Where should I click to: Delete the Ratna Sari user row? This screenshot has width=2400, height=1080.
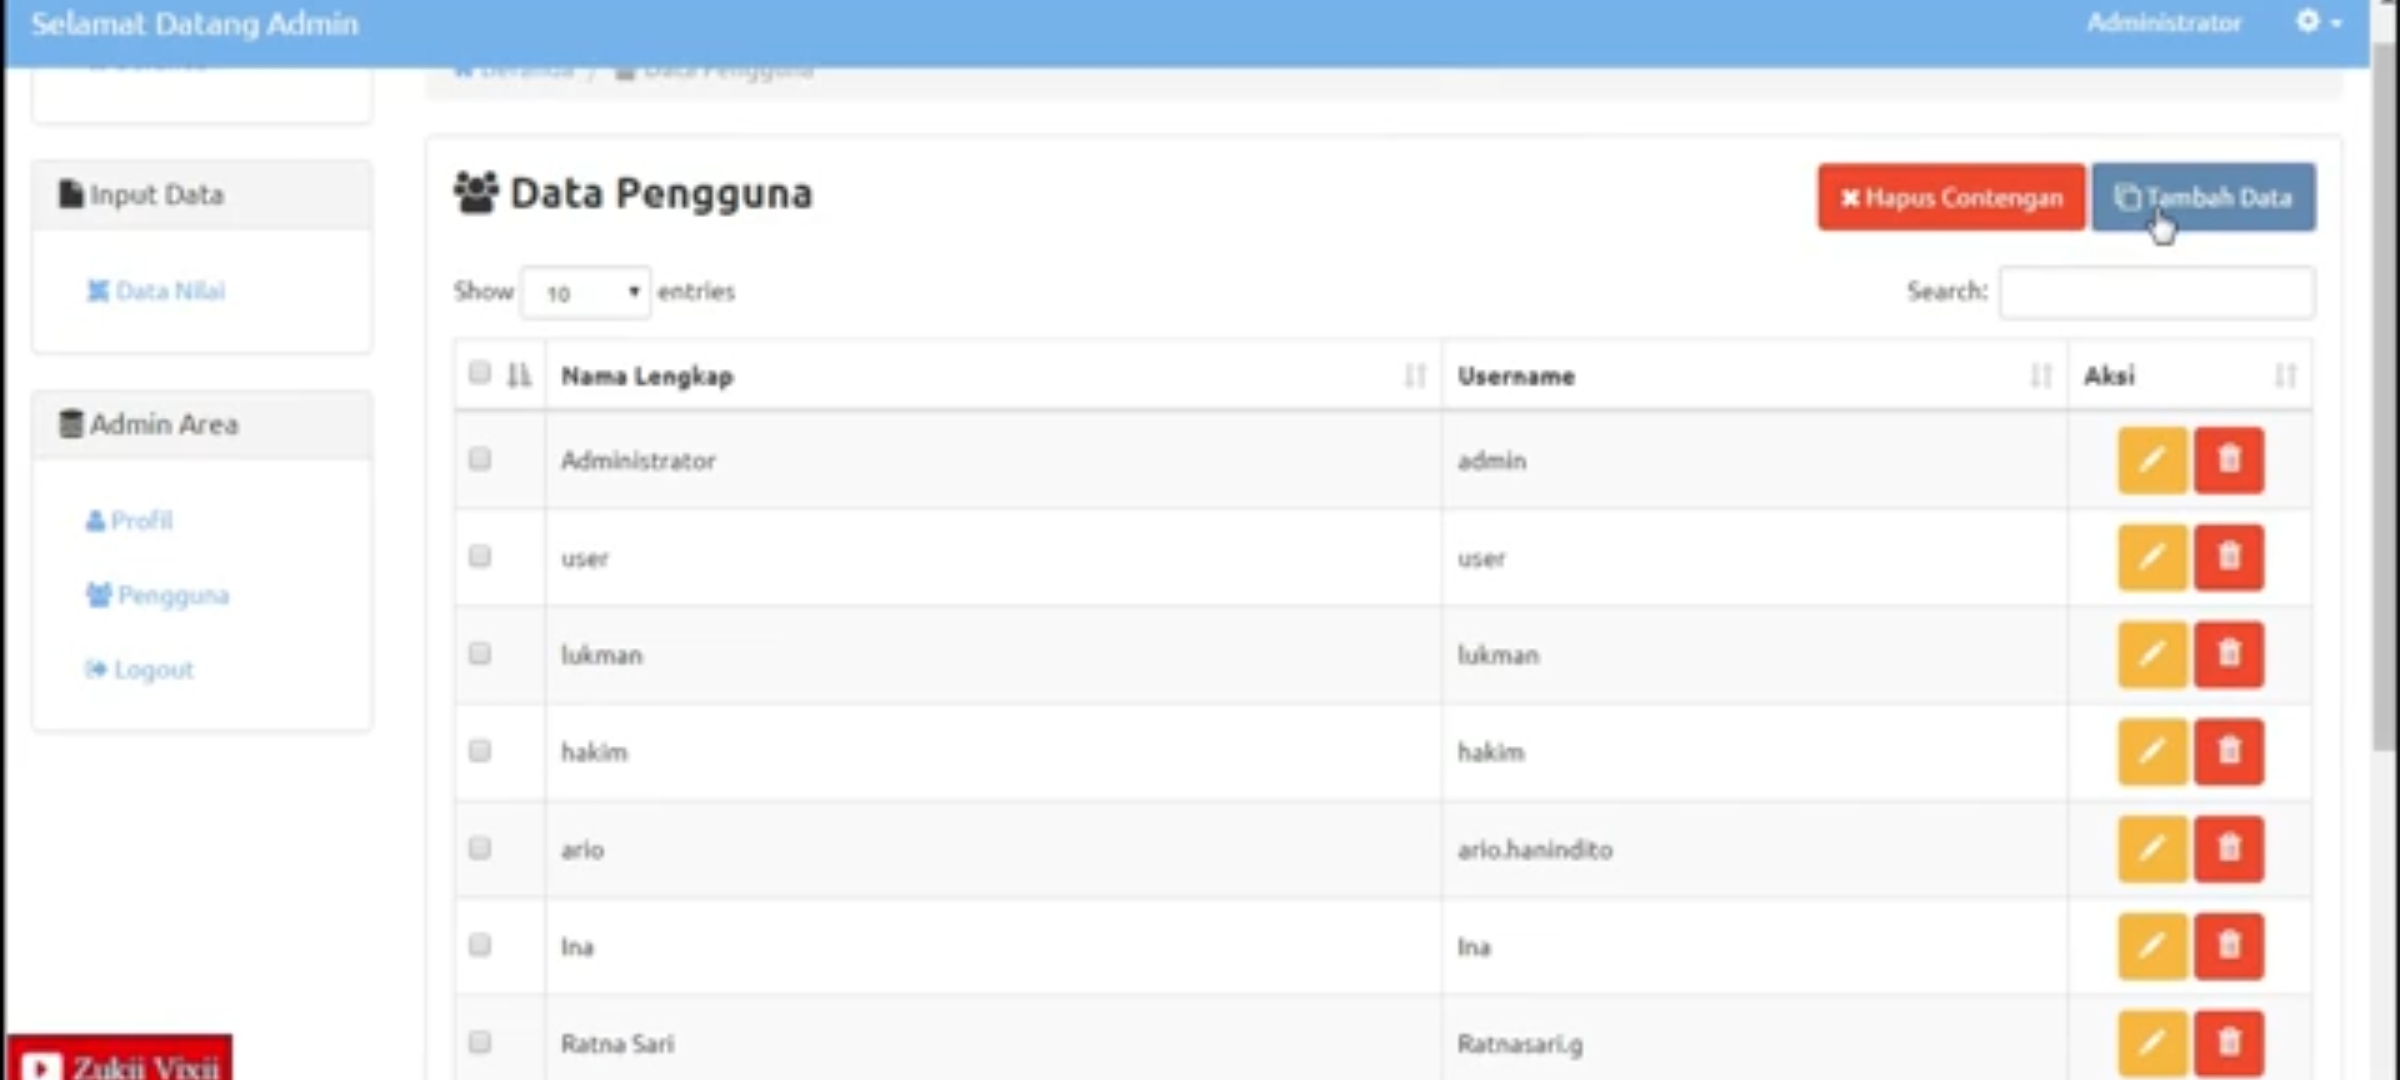pyautogui.click(x=2229, y=1042)
